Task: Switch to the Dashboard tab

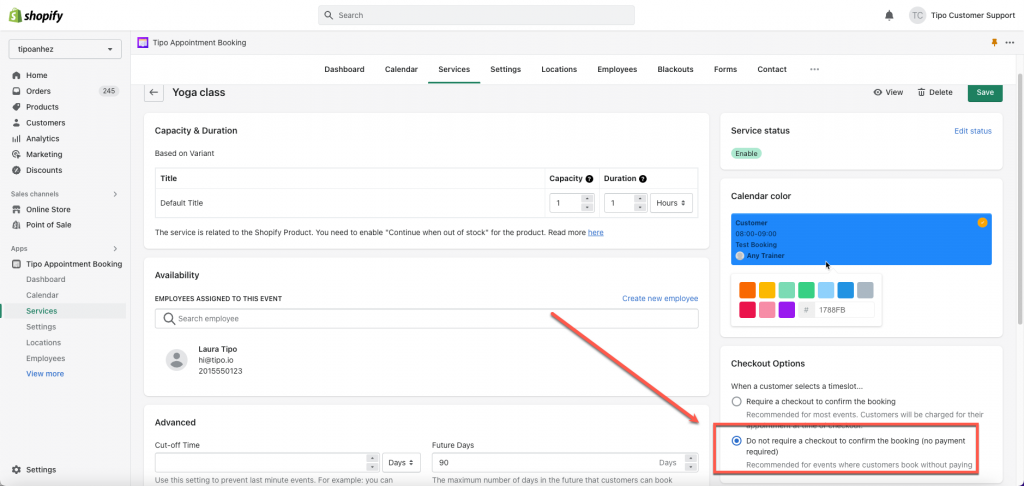Action: pyautogui.click(x=344, y=69)
